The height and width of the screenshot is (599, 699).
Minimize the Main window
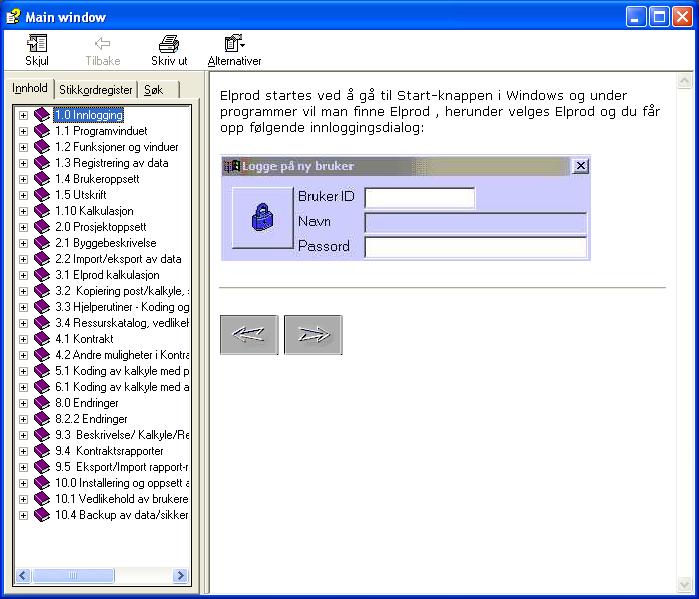tap(635, 17)
